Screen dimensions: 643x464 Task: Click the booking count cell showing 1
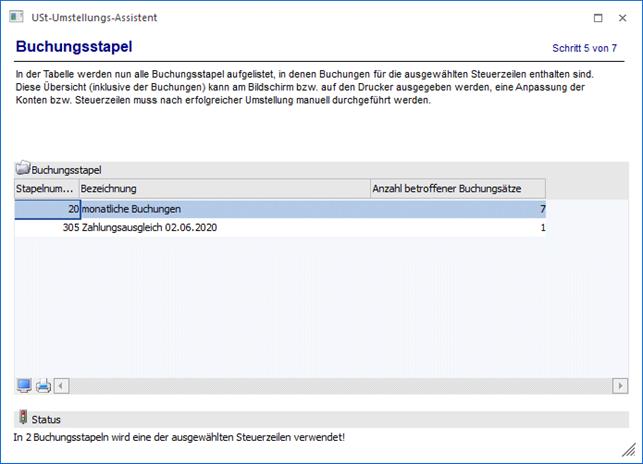coord(457,228)
